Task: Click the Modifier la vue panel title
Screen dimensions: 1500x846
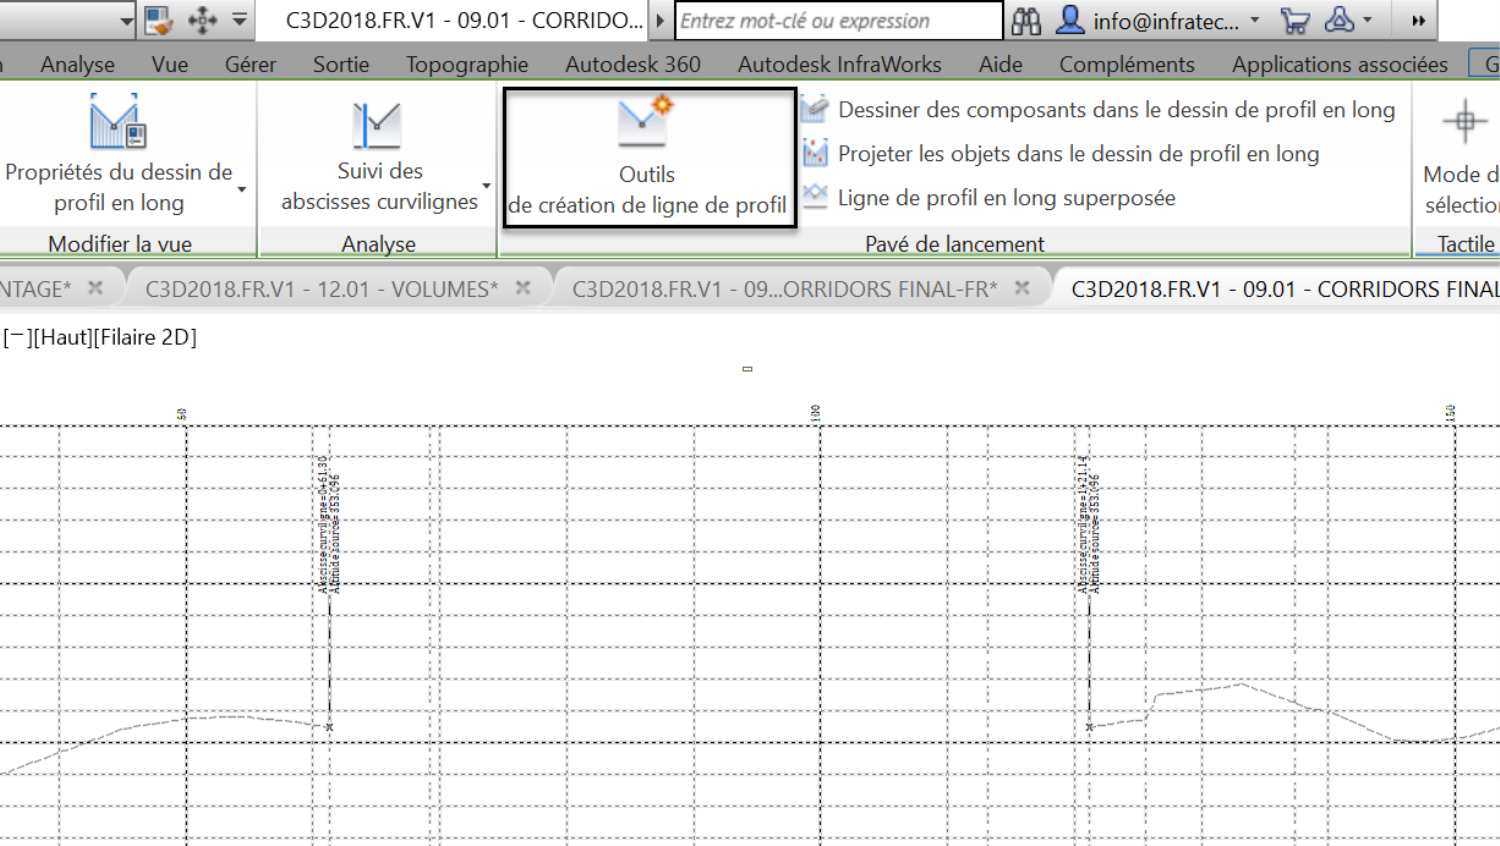Action: [120, 243]
